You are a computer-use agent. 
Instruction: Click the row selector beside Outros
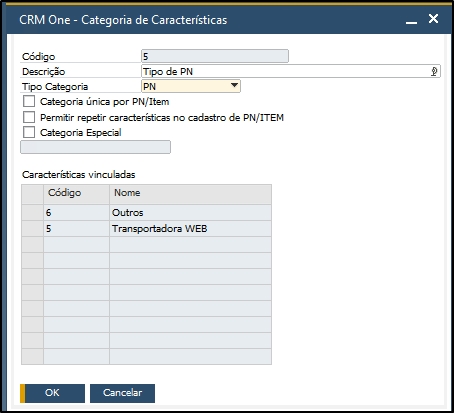click(x=32, y=213)
